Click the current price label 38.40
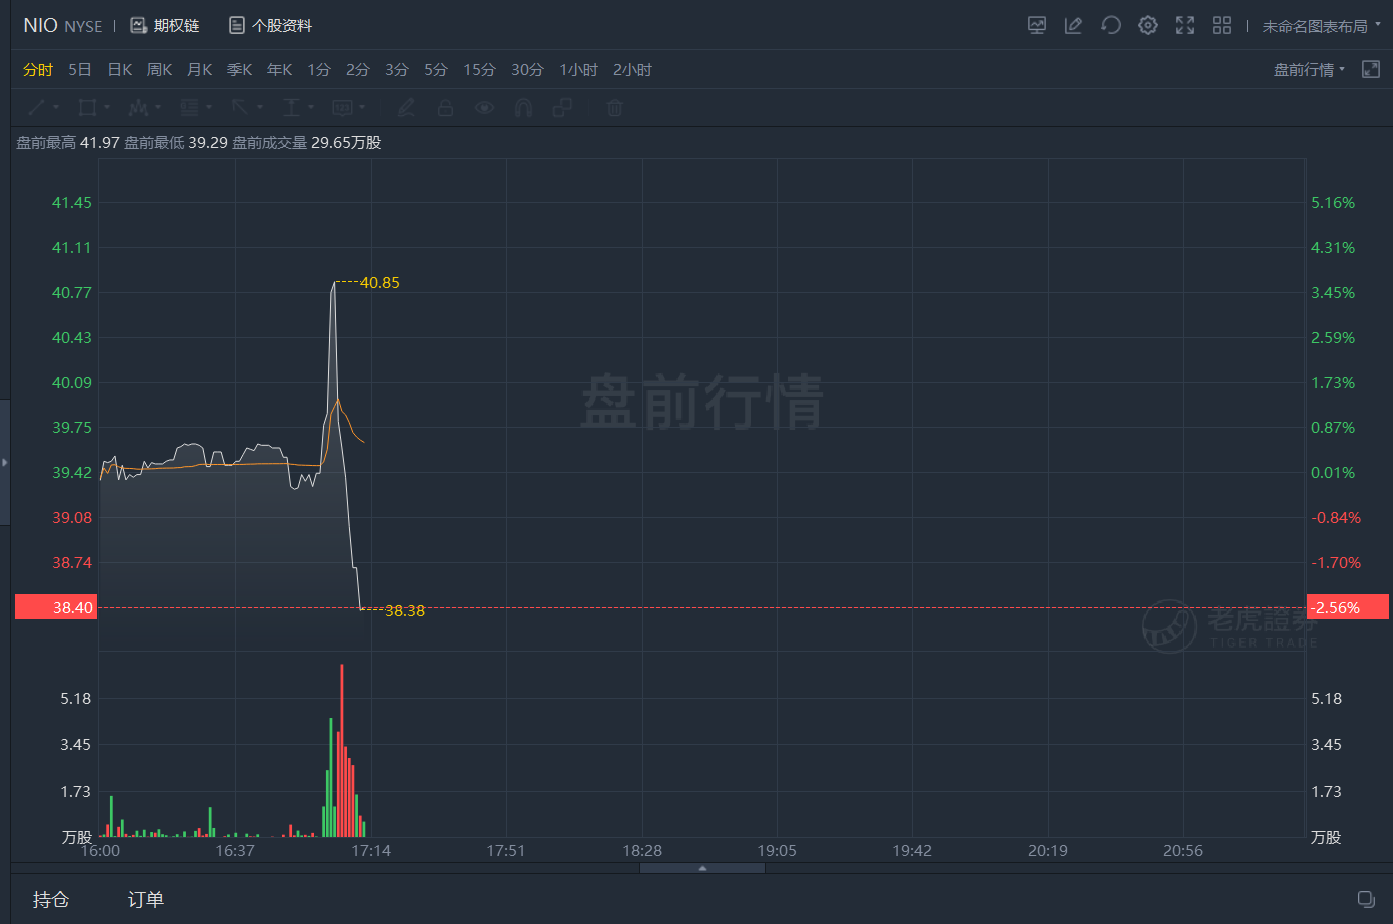Viewport: 1393px width, 924px height. pyautogui.click(x=56, y=607)
